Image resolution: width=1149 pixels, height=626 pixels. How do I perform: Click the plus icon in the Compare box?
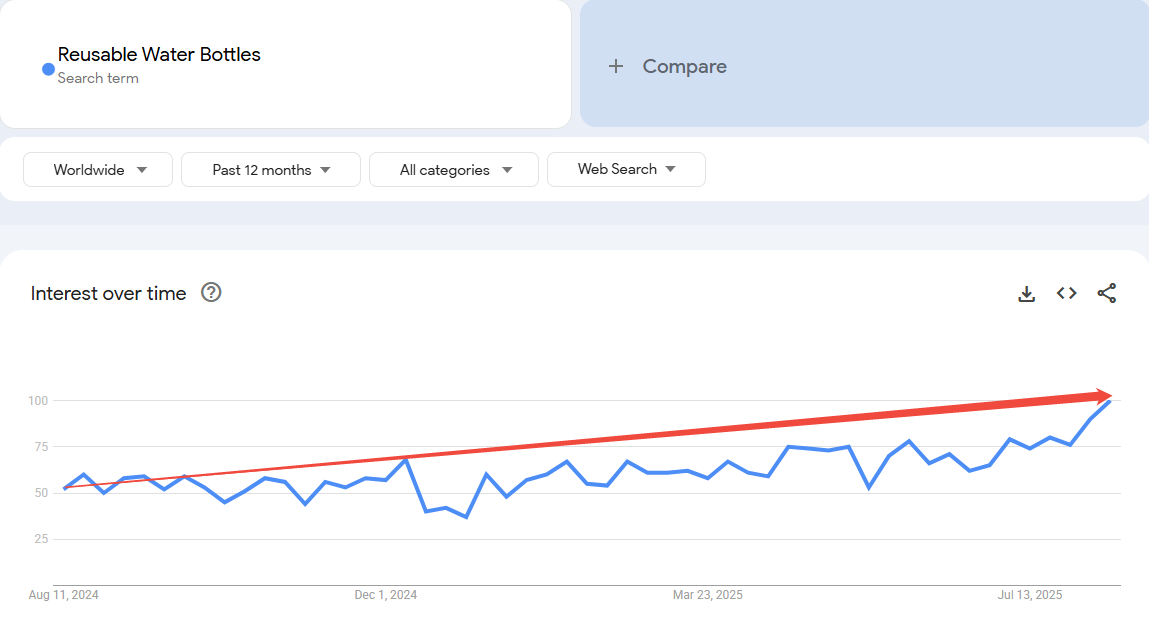pyautogui.click(x=615, y=66)
